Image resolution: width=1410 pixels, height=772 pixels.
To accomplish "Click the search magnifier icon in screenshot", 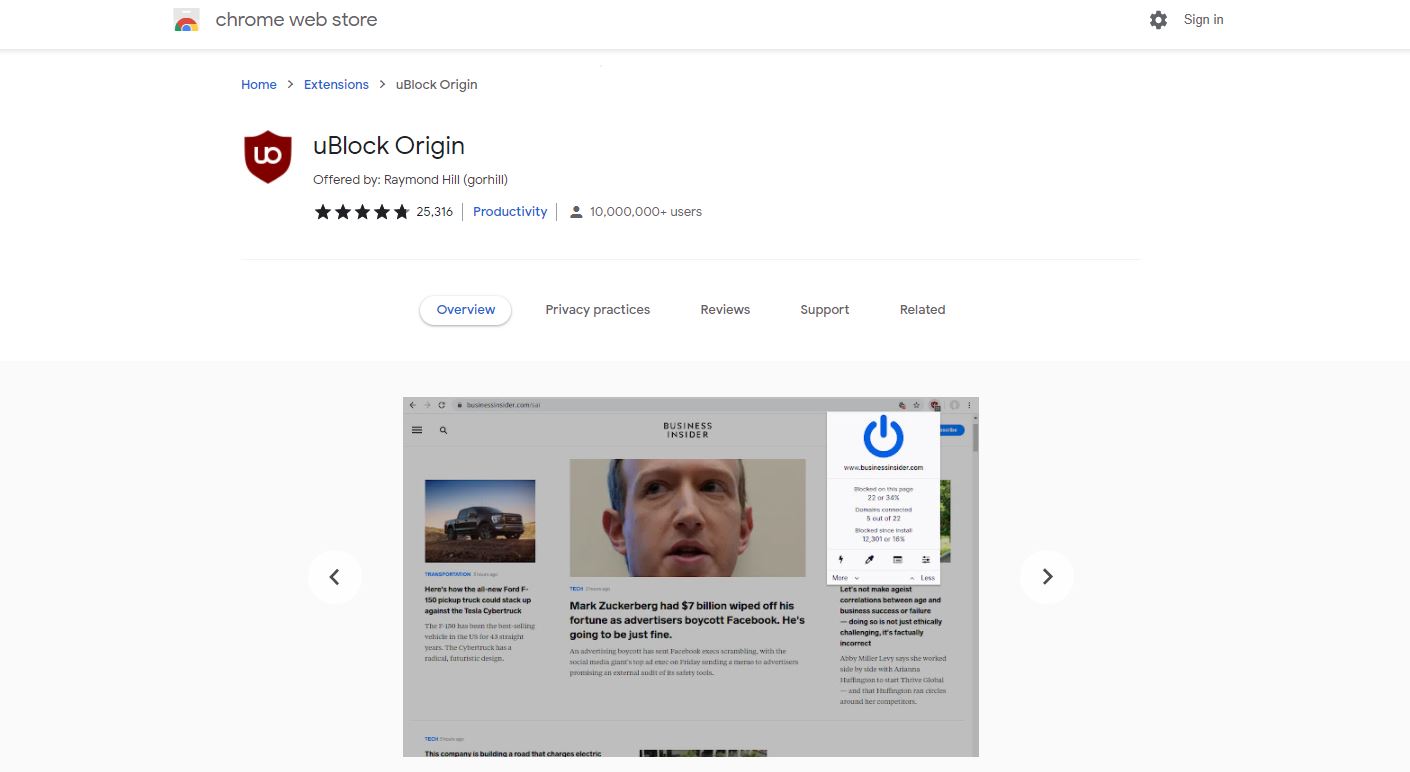I will click(444, 430).
